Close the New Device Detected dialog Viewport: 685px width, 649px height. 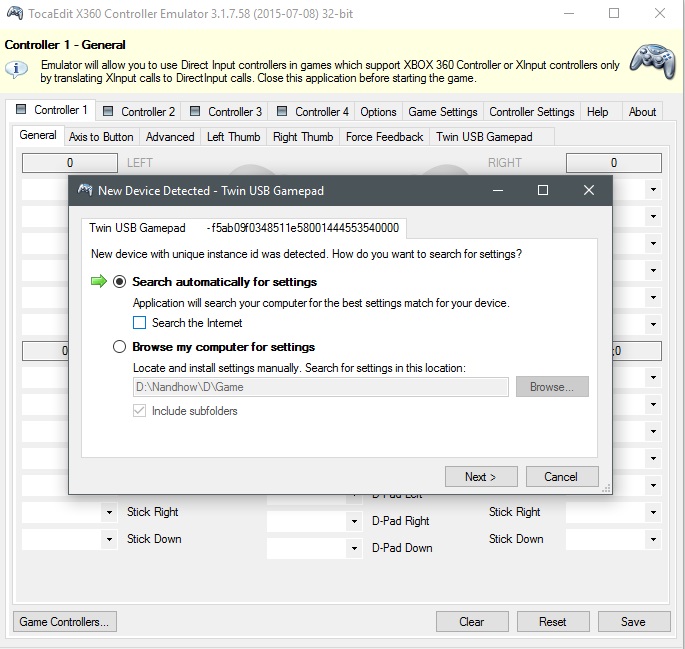click(x=589, y=190)
